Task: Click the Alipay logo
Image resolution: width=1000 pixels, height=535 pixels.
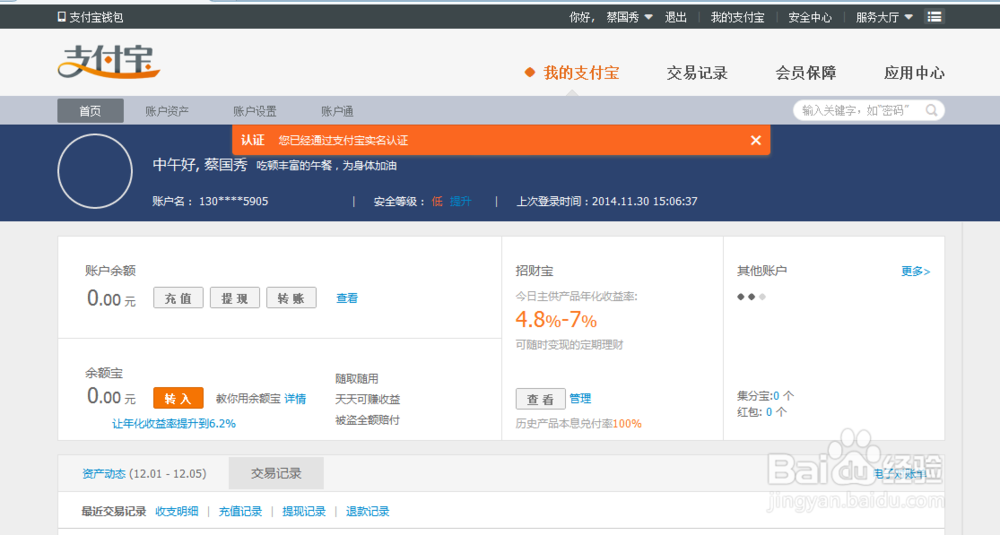Action: pos(108,62)
